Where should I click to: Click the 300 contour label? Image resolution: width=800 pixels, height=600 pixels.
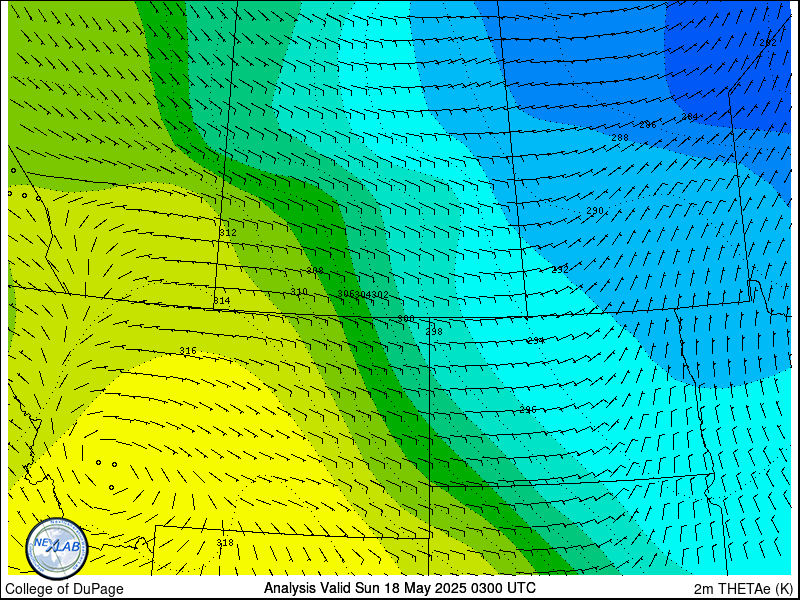406,318
